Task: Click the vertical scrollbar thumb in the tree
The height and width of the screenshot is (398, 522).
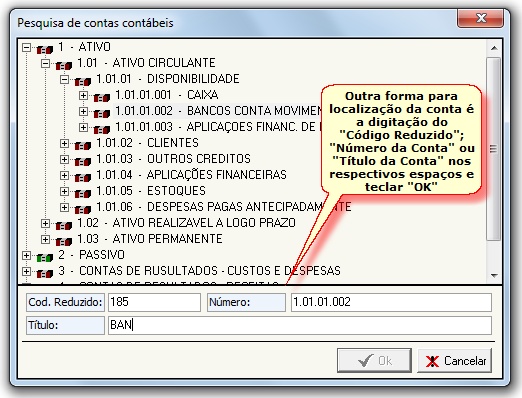Action: [494, 149]
